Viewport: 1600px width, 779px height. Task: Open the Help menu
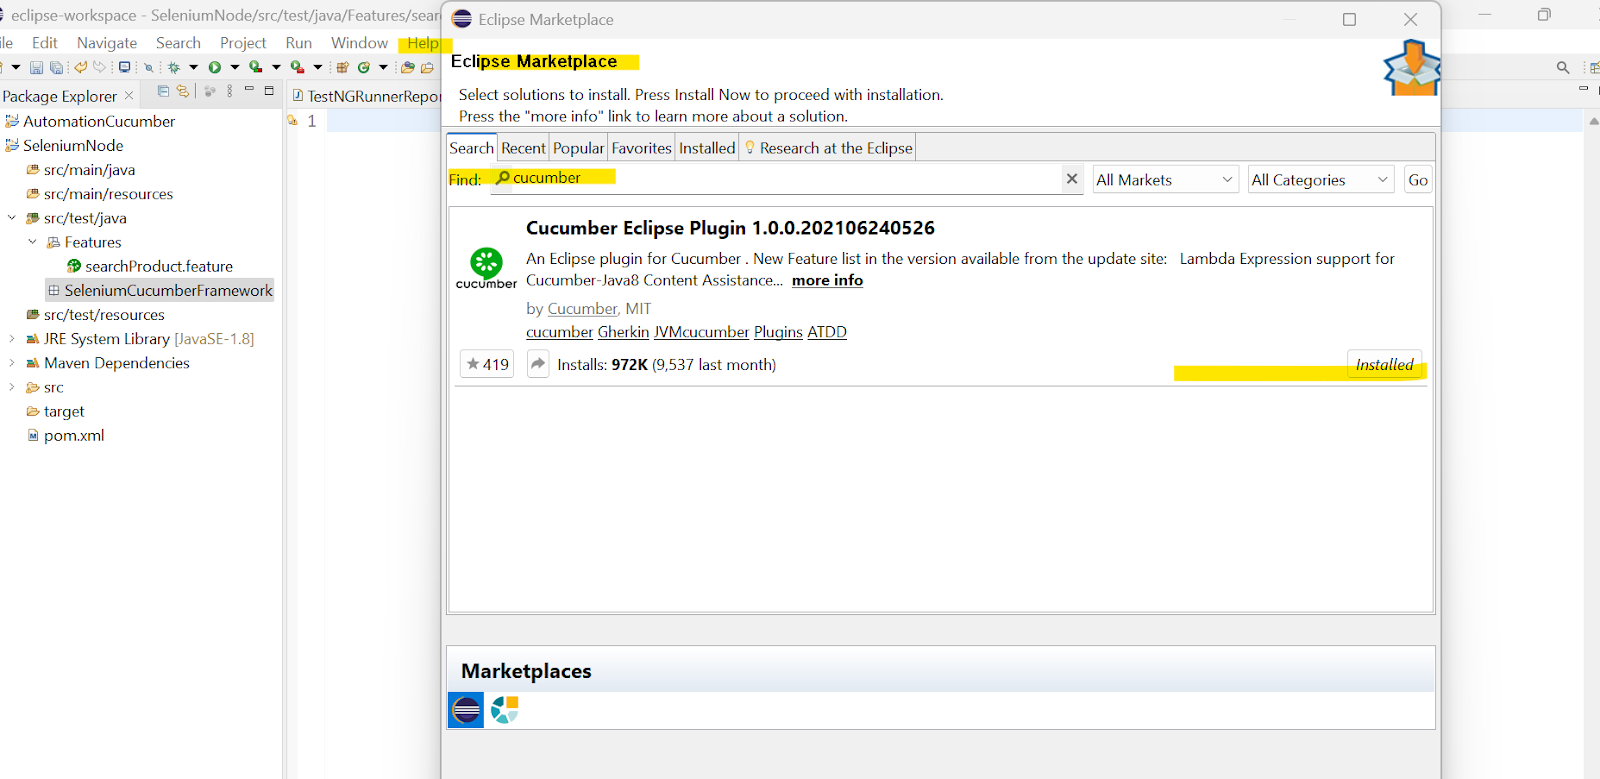click(423, 43)
